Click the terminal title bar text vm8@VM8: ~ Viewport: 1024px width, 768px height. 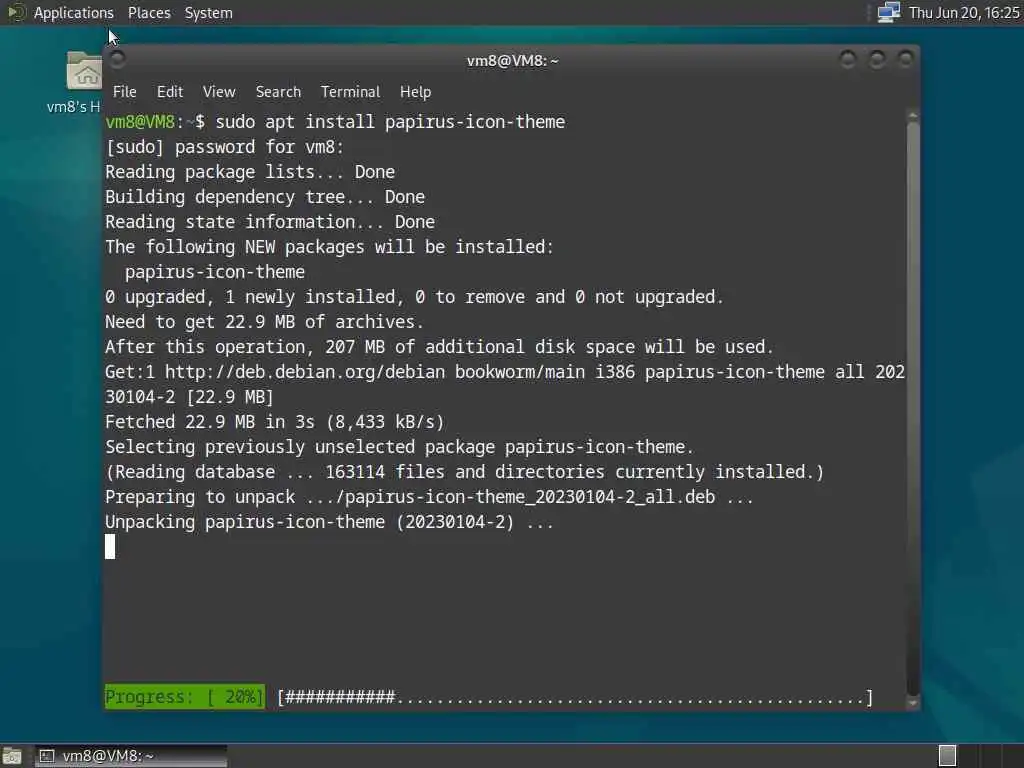click(512, 61)
